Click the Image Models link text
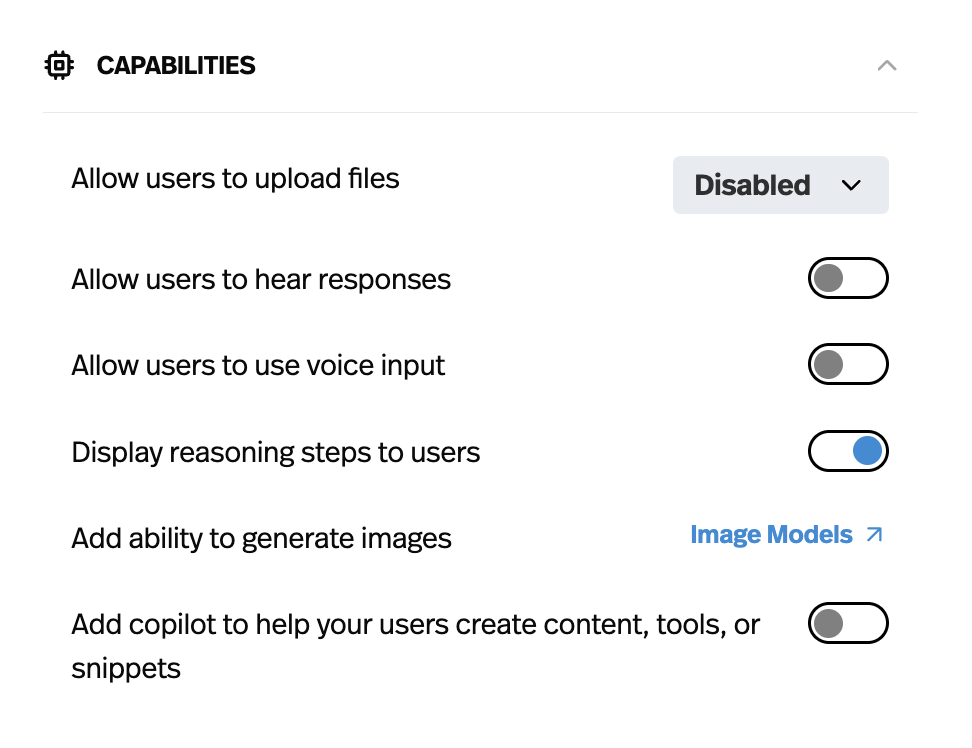 click(x=772, y=534)
